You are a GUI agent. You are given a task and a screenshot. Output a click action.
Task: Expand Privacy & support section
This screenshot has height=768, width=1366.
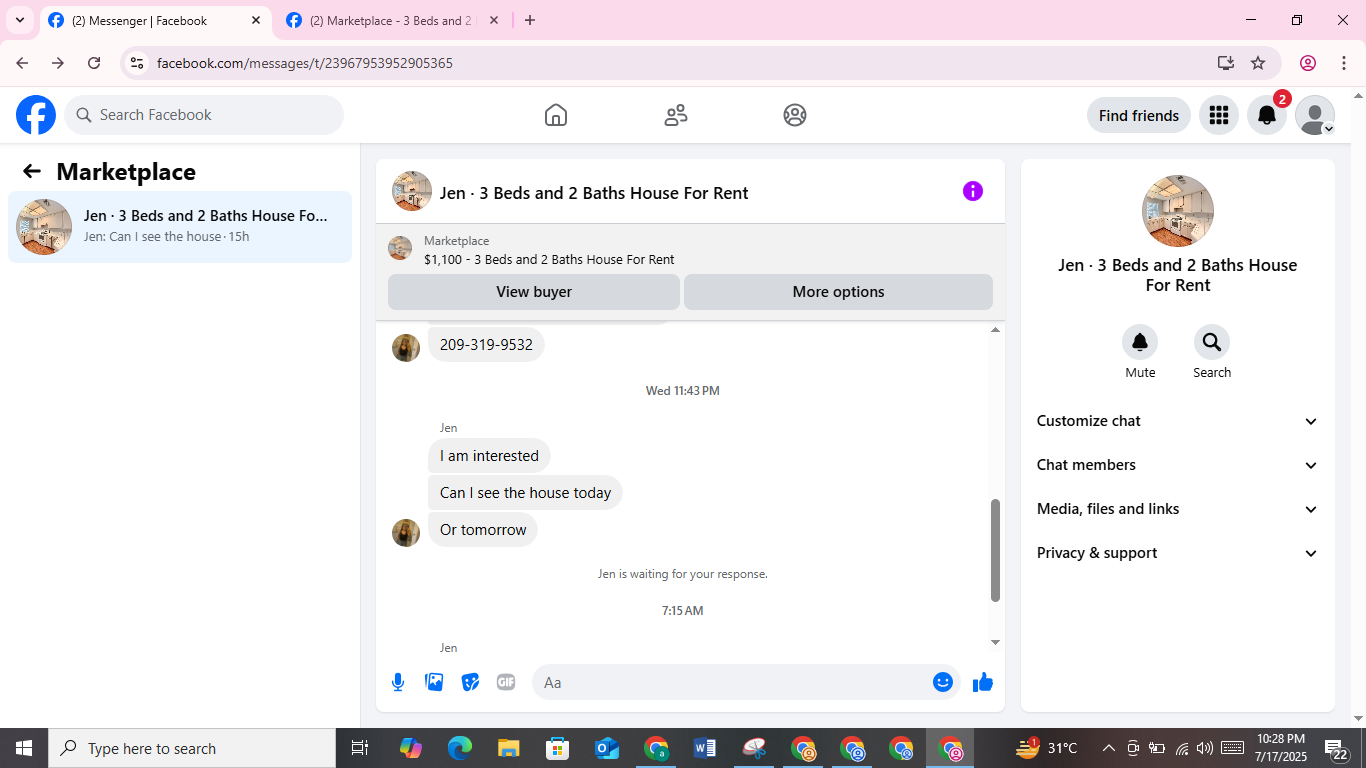tap(1178, 553)
